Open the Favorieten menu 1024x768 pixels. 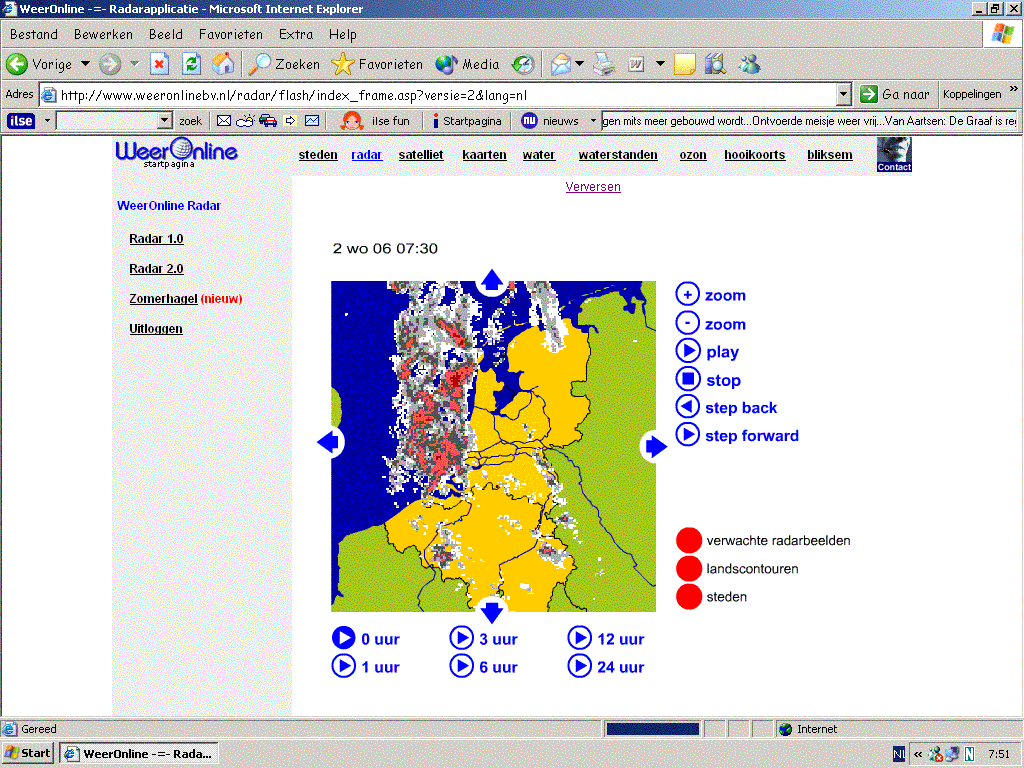click(231, 35)
